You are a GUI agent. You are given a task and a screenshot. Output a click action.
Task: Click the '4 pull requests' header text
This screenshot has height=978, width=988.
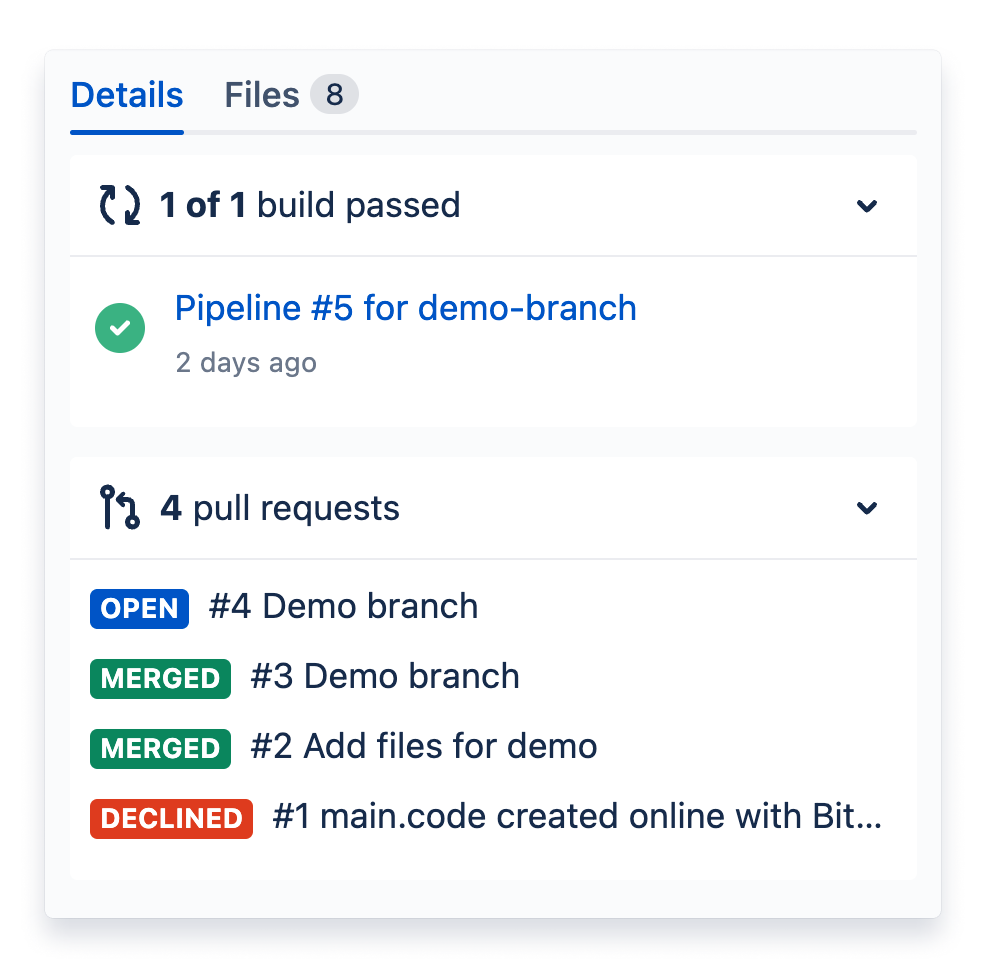point(280,508)
